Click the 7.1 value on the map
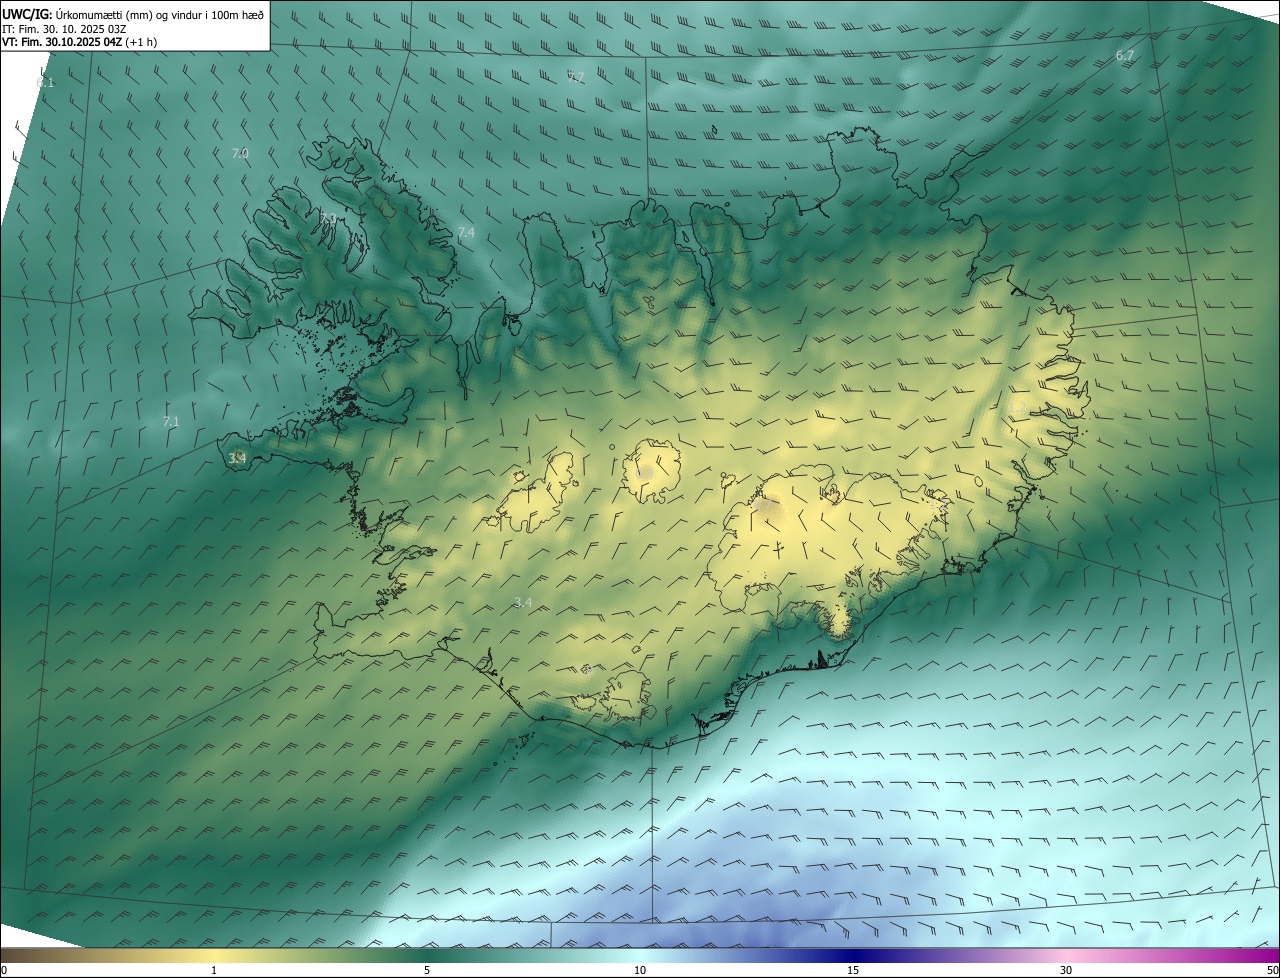Screen dimensions: 1280x978 171,422
